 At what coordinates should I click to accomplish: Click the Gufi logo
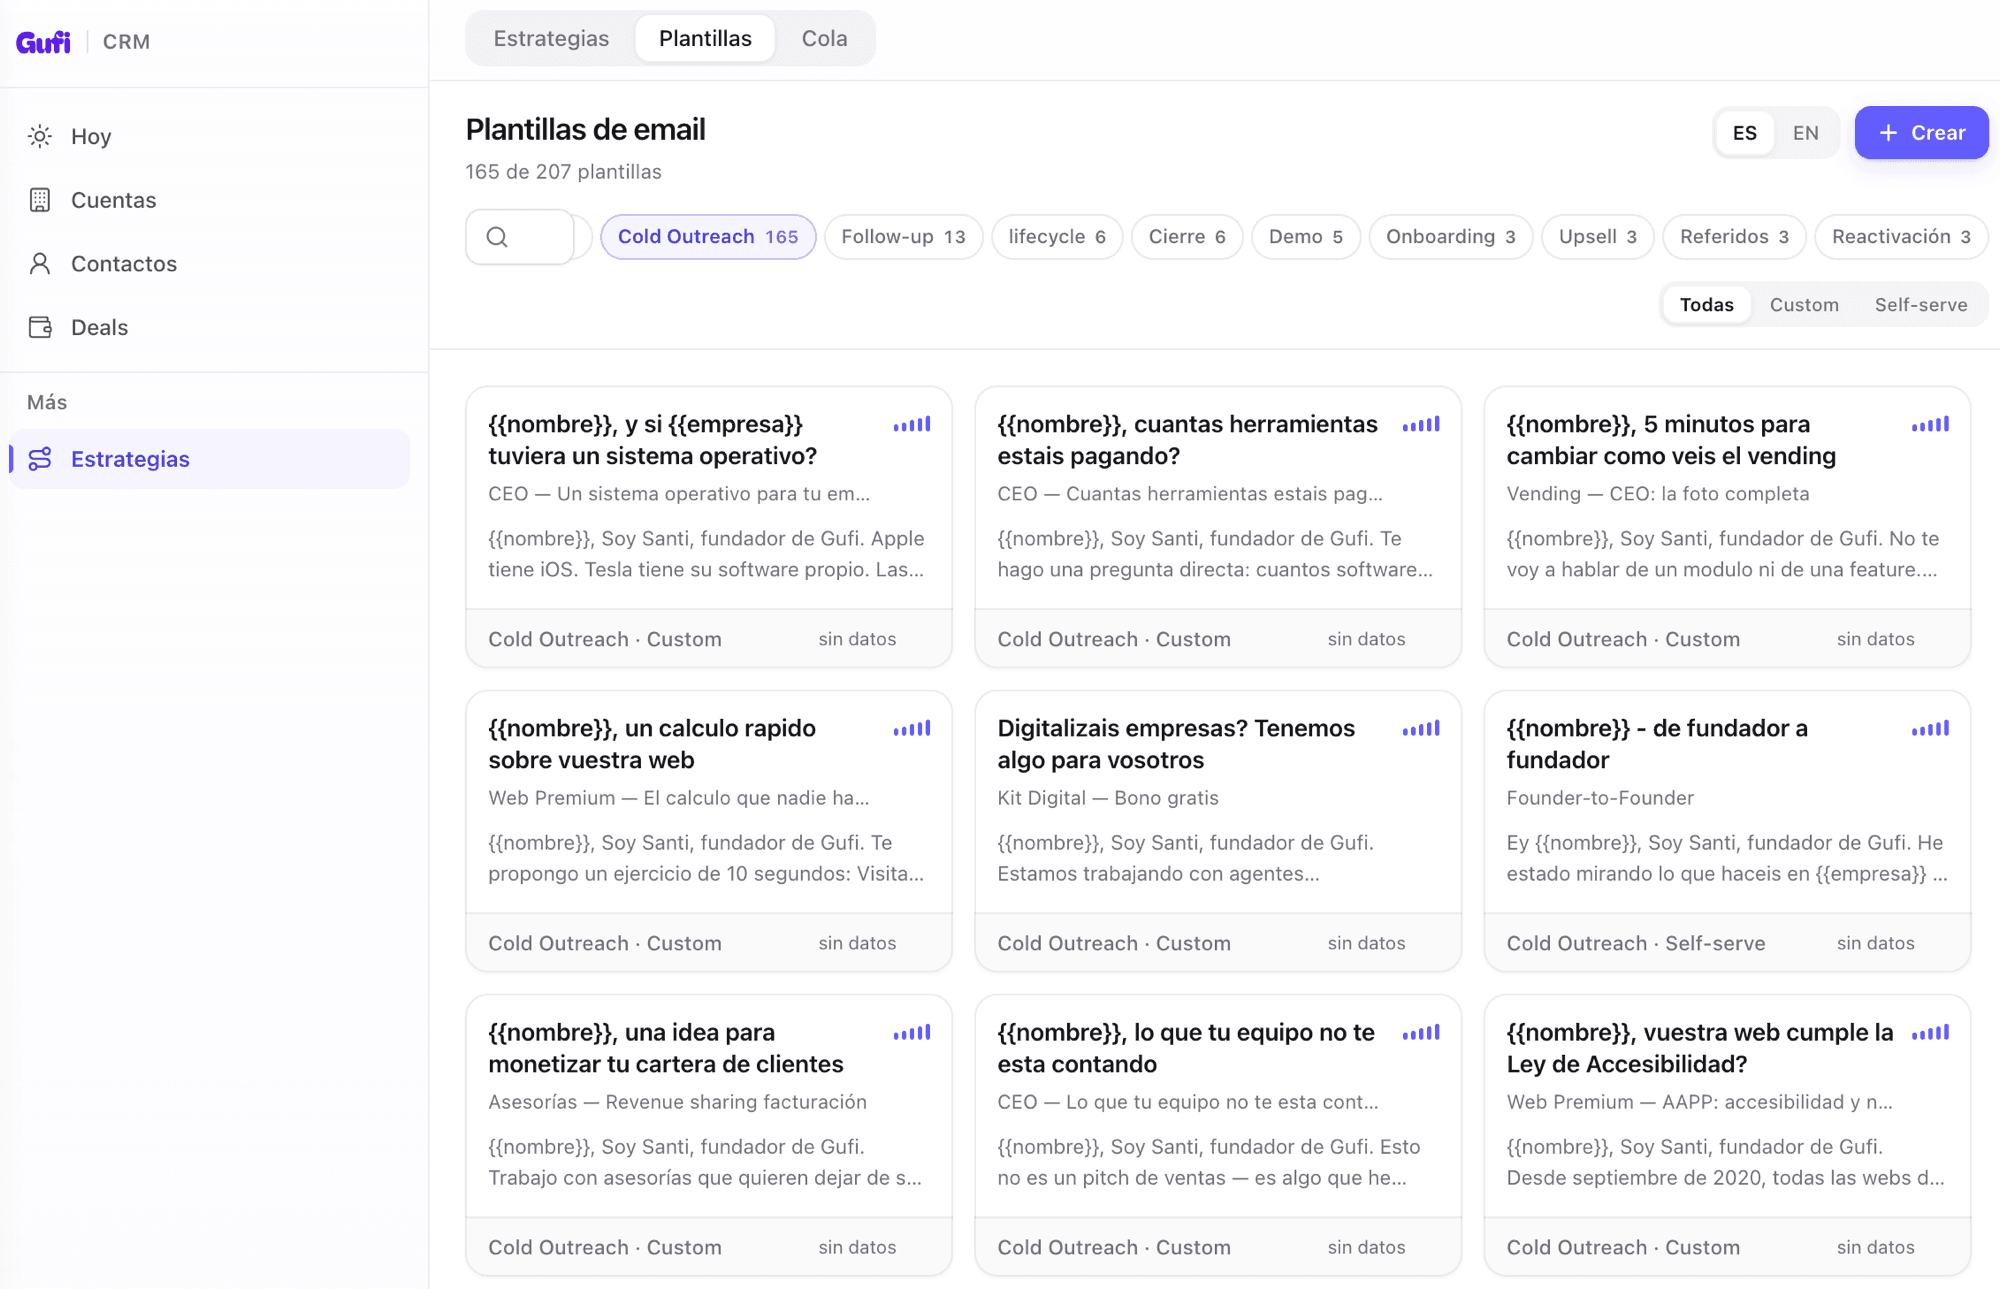pos(43,42)
